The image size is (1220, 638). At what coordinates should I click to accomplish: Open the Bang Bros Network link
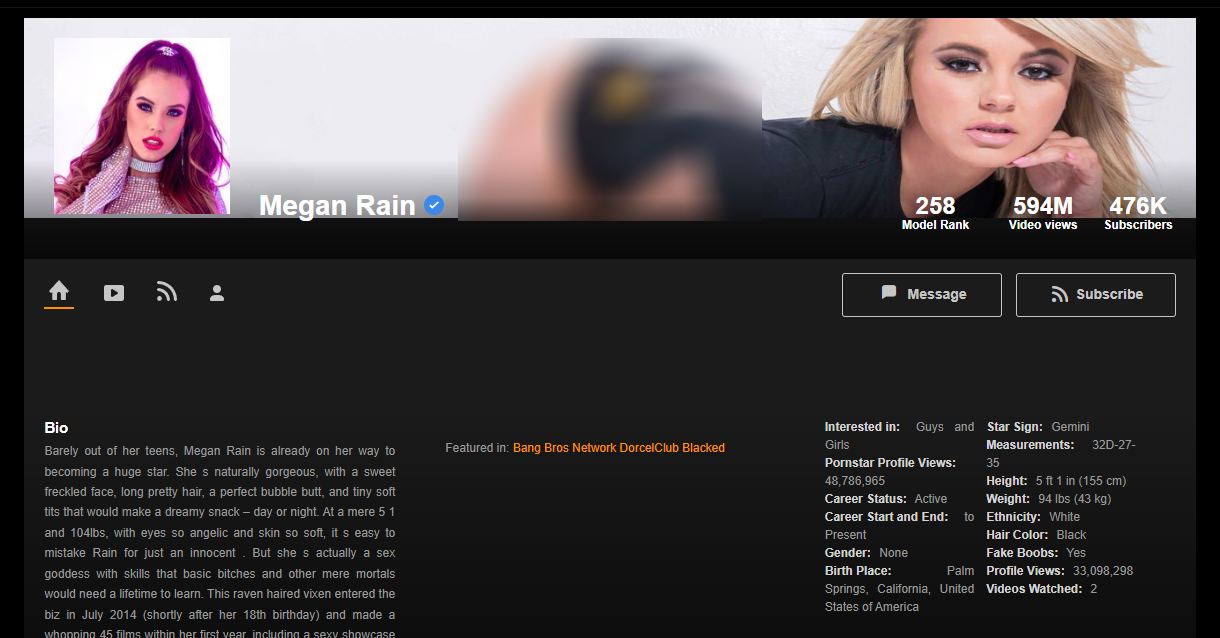(x=564, y=448)
